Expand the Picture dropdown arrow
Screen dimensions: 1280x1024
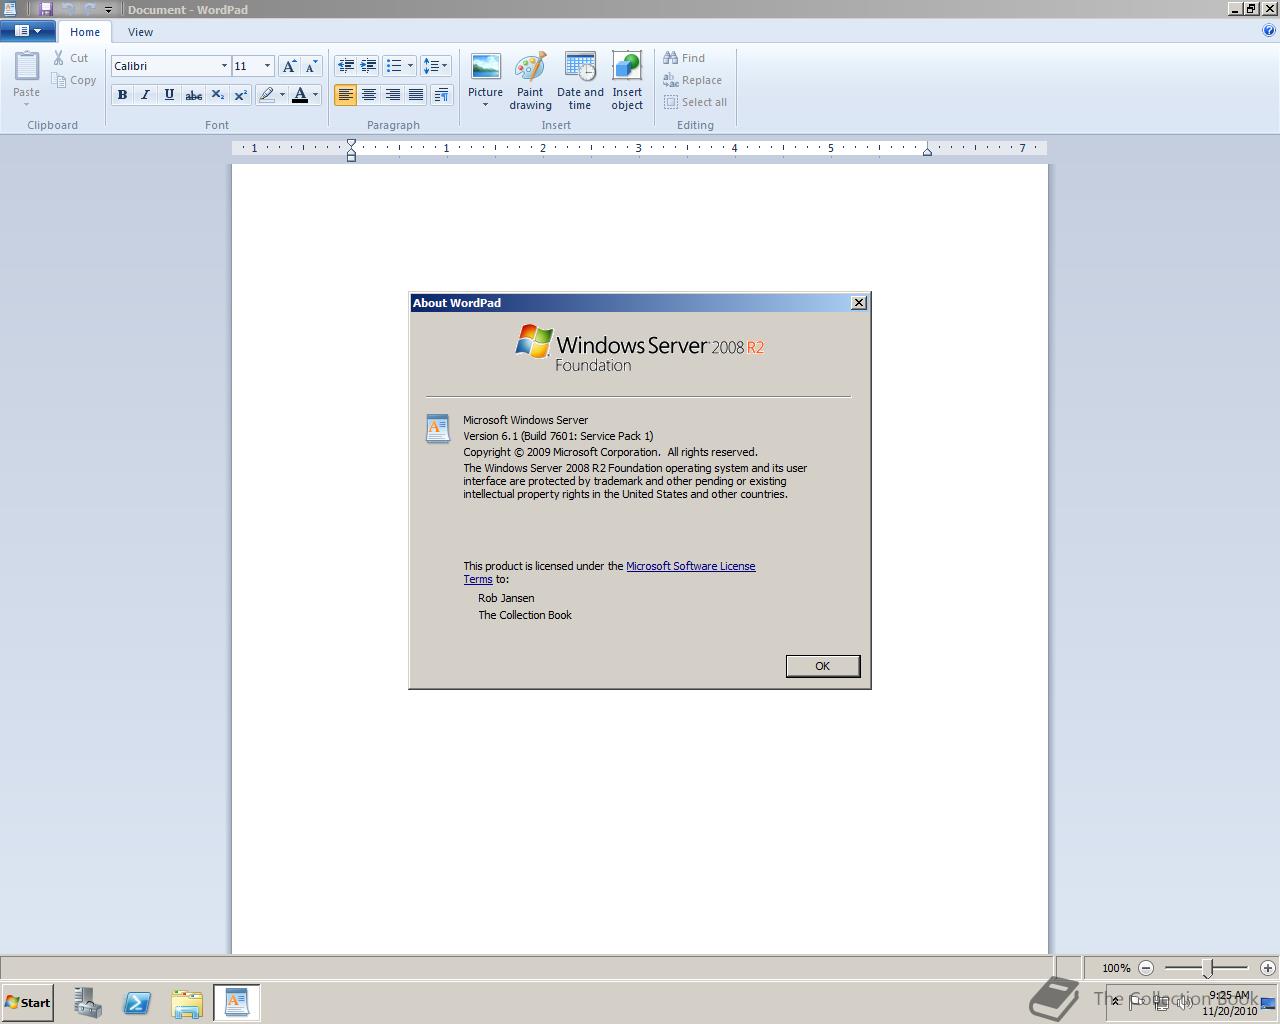pos(485,105)
